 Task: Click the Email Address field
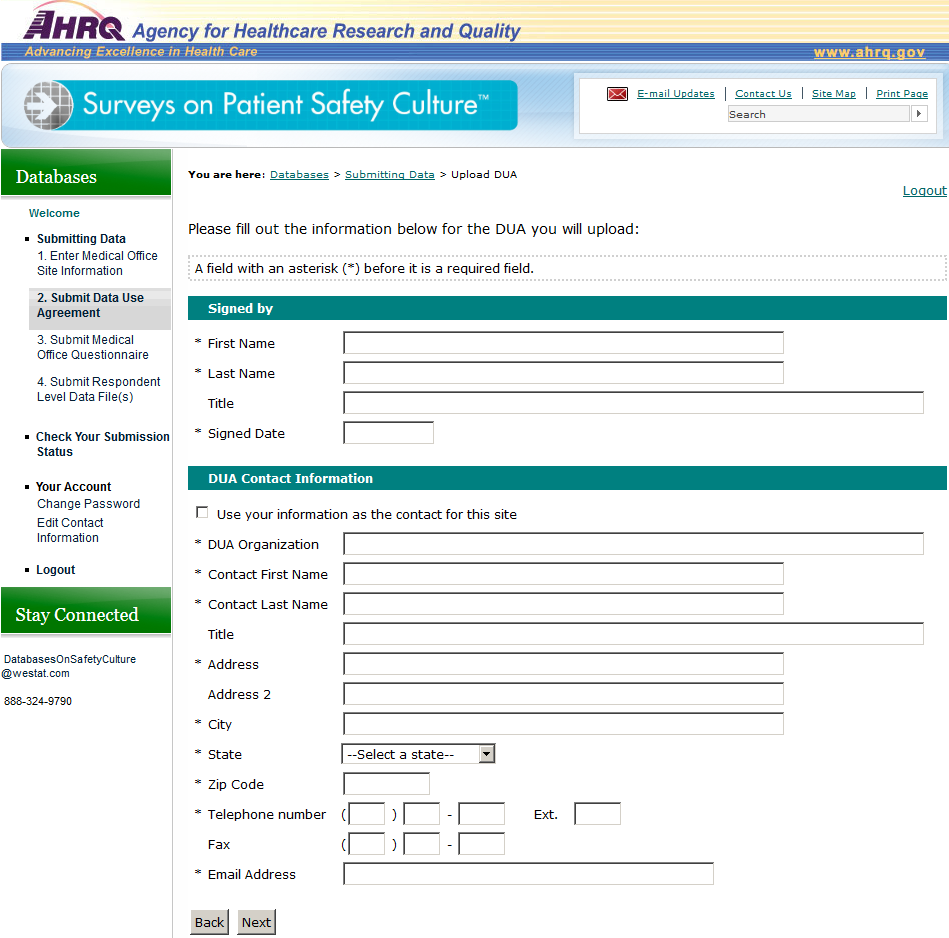pos(528,874)
